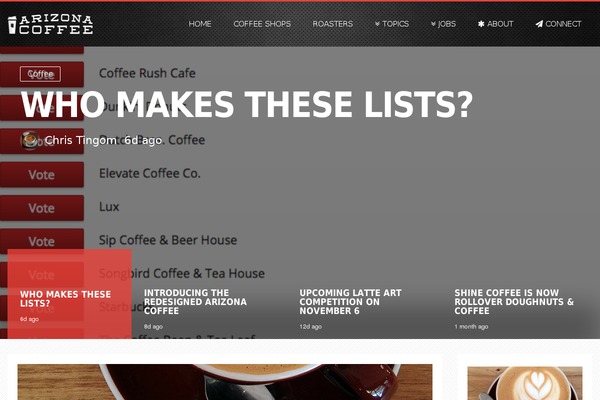The width and height of the screenshot is (600, 400).
Task: Select 'Upcoming Latte Art Competition' slide
Action: point(350,302)
